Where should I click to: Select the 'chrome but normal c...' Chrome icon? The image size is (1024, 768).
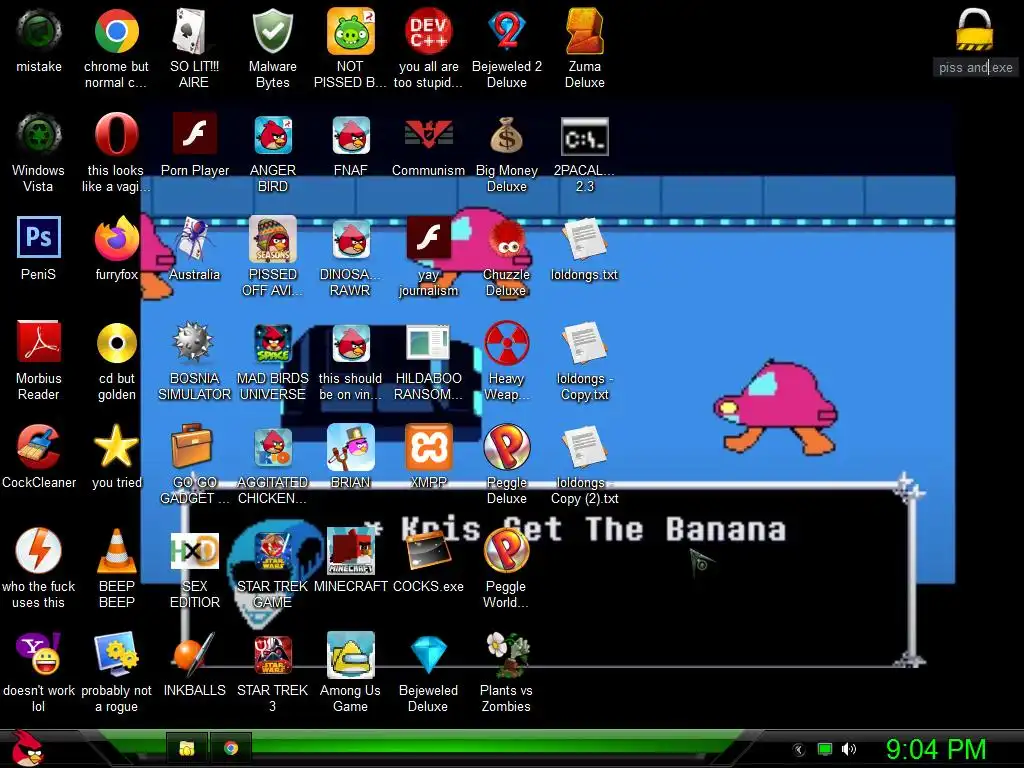(116, 31)
